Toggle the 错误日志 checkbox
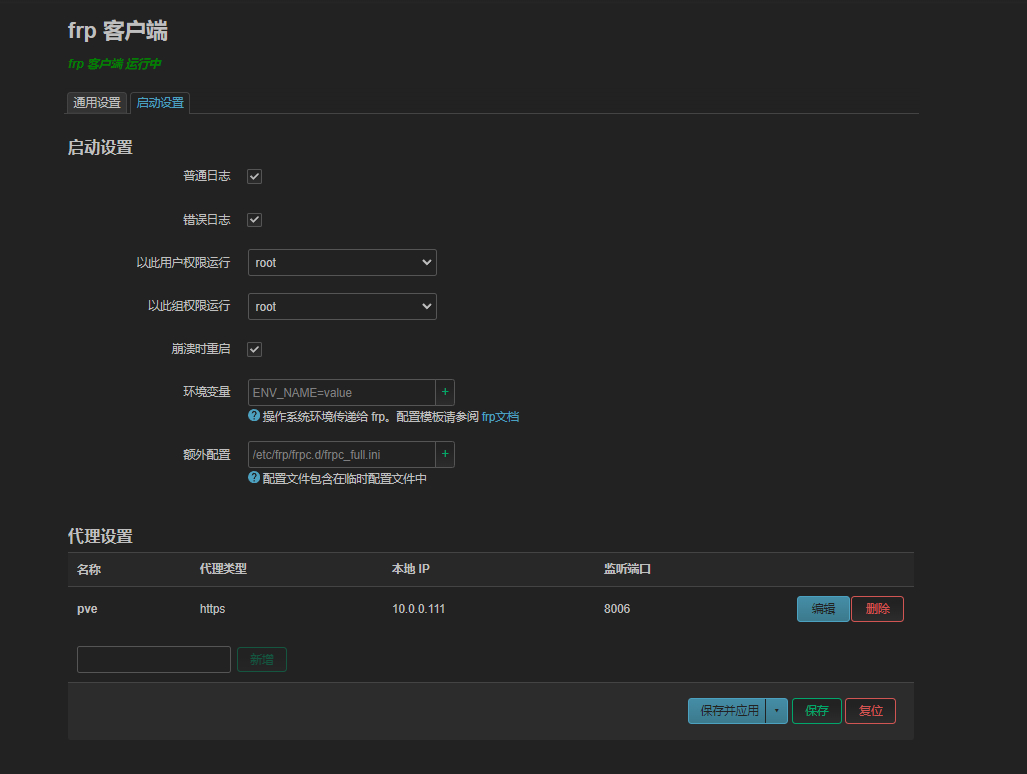 point(254,219)
